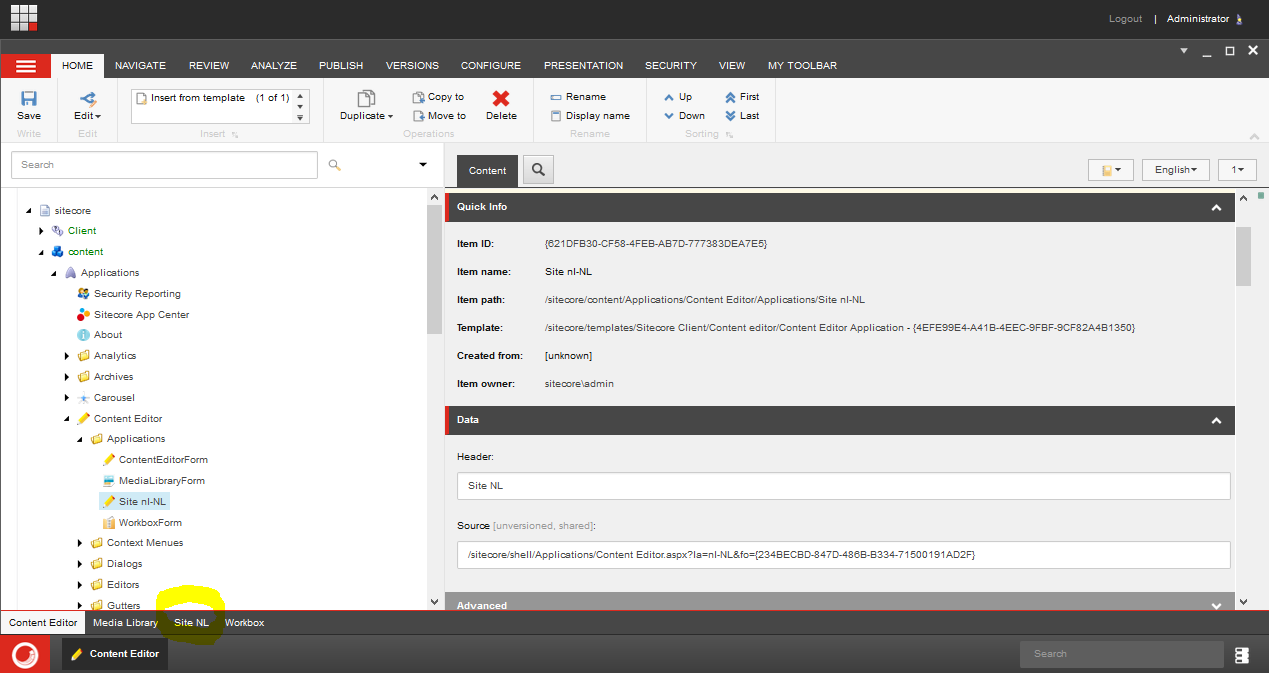
Task: Select ContentEditorForm tree item
Action: [x=156, y=460]
